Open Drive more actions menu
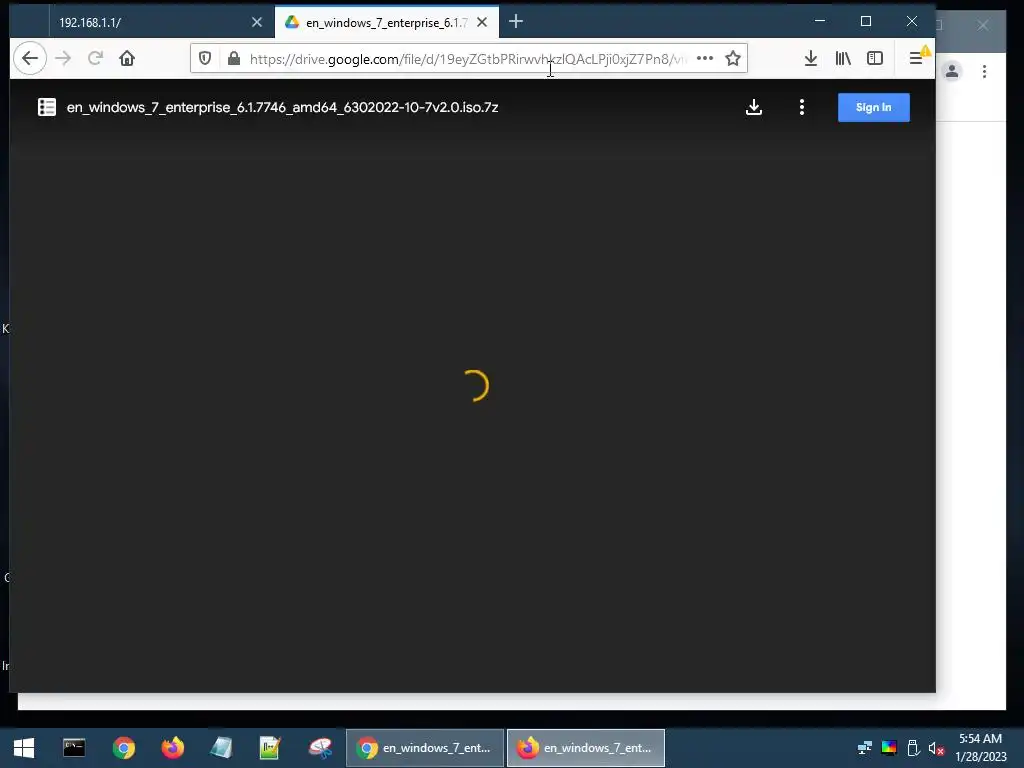1024x768 pixels. [802, 107]
